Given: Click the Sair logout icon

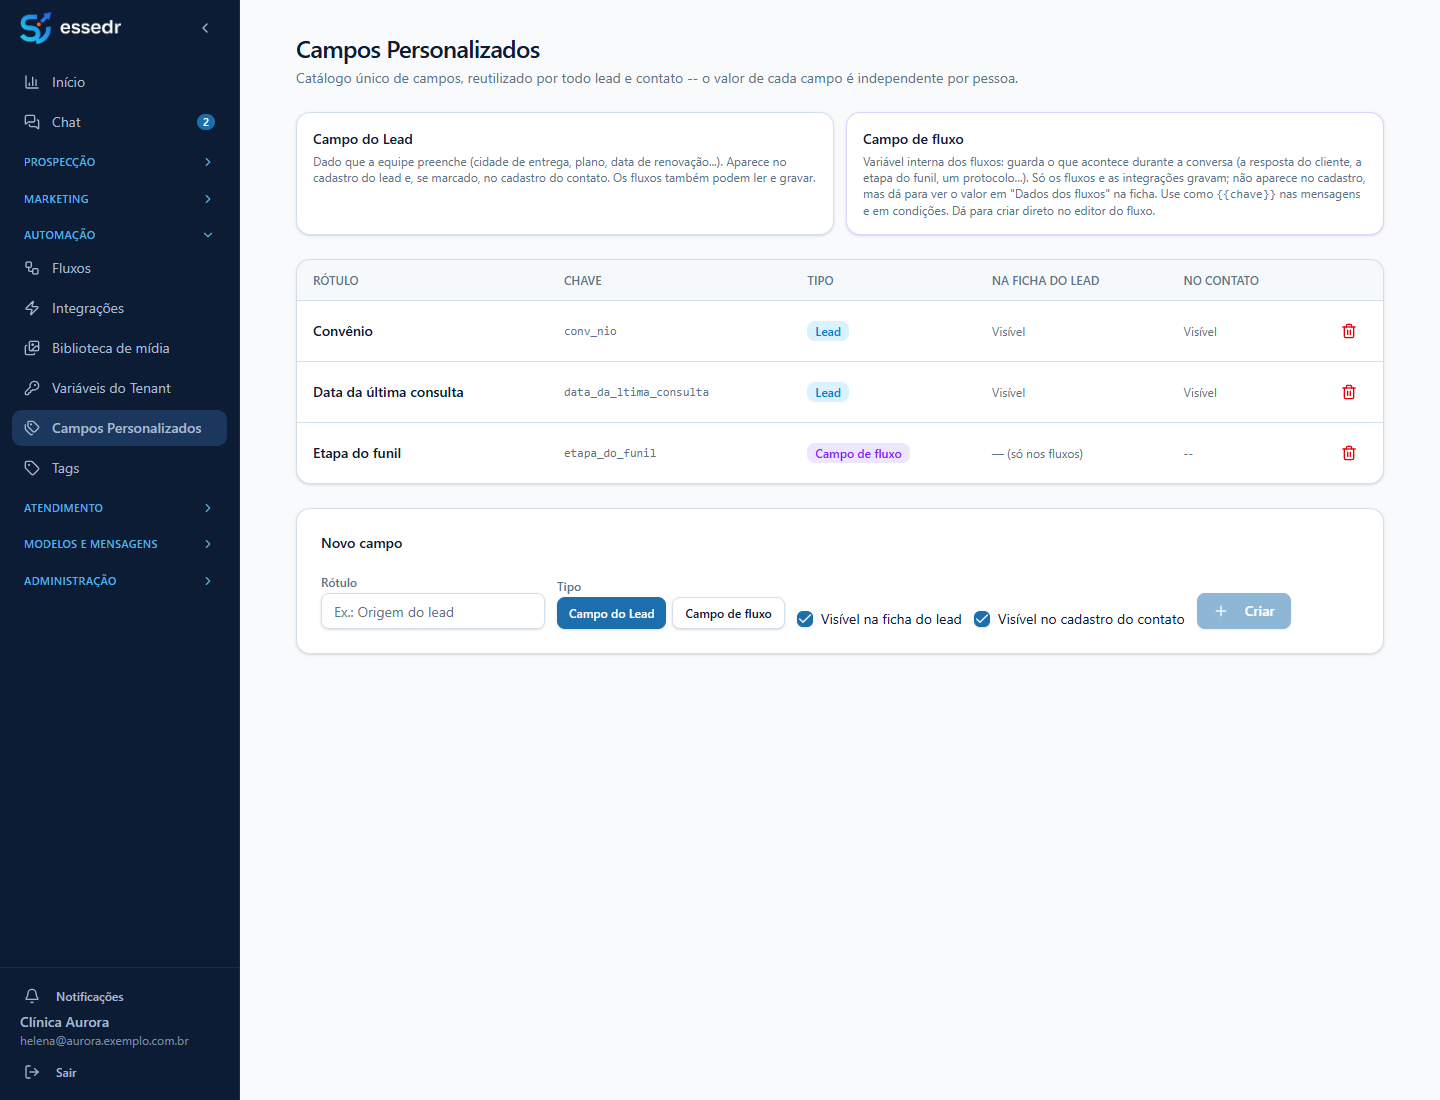Looking at the screenshot, I should point(32,1072).
